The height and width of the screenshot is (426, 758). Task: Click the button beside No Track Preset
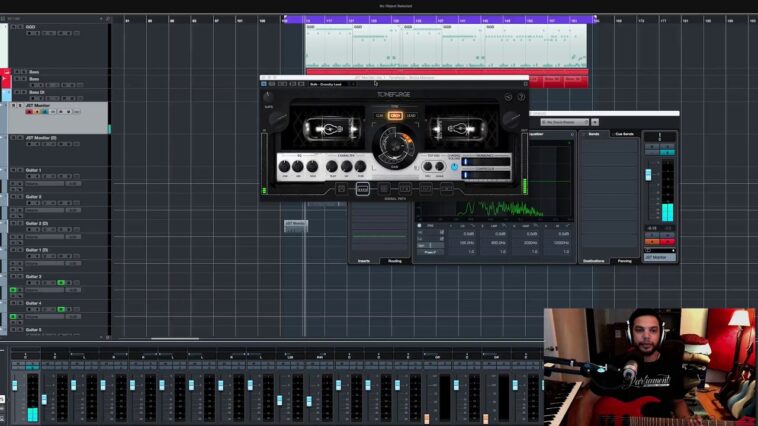595,122
